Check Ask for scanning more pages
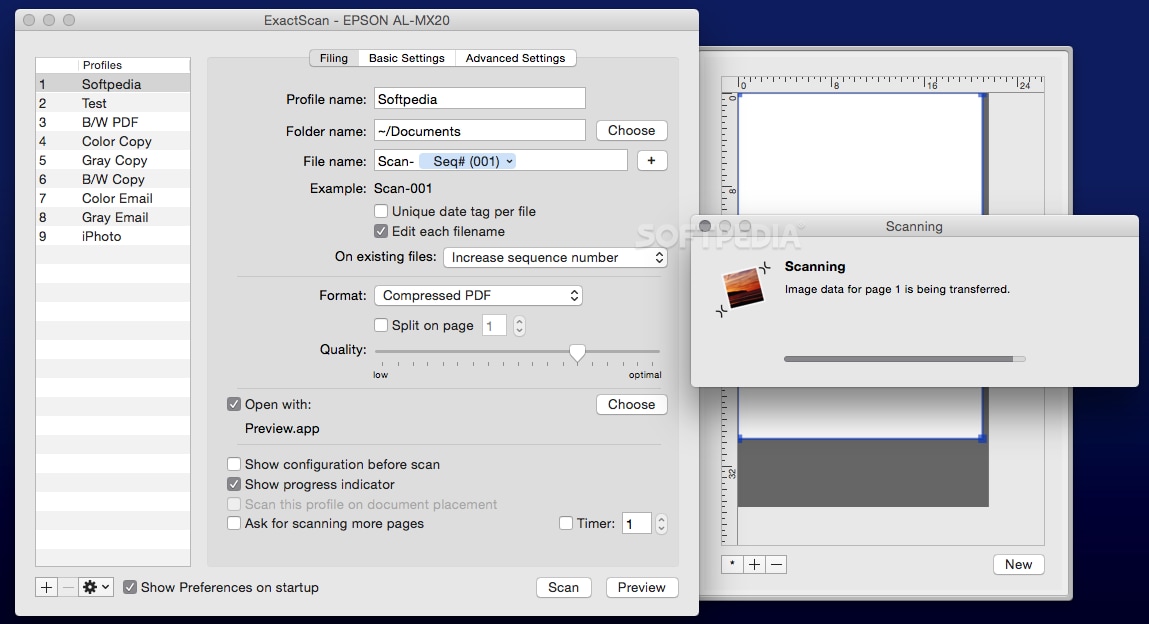The height and width of the screenshot is (624, 1149). (234, 523)
